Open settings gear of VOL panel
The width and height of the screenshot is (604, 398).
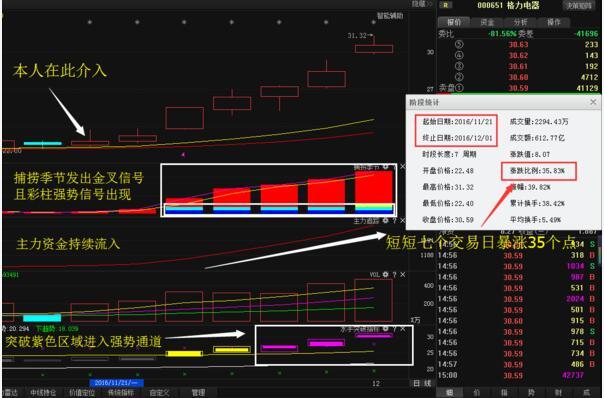(386, 275)
